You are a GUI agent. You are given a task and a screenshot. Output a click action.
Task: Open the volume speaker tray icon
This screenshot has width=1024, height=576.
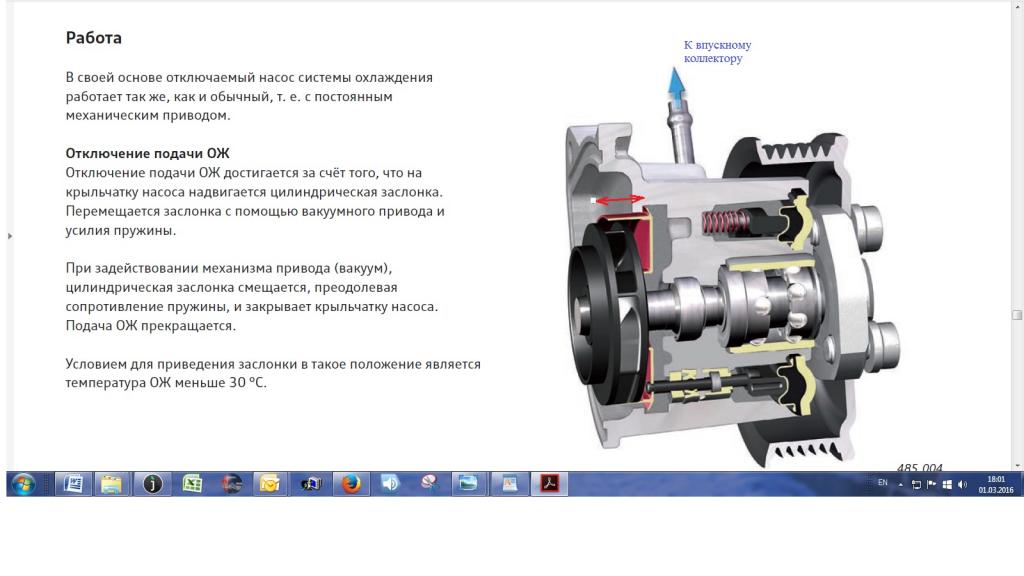pyautogui.click(x=962, y=485)
